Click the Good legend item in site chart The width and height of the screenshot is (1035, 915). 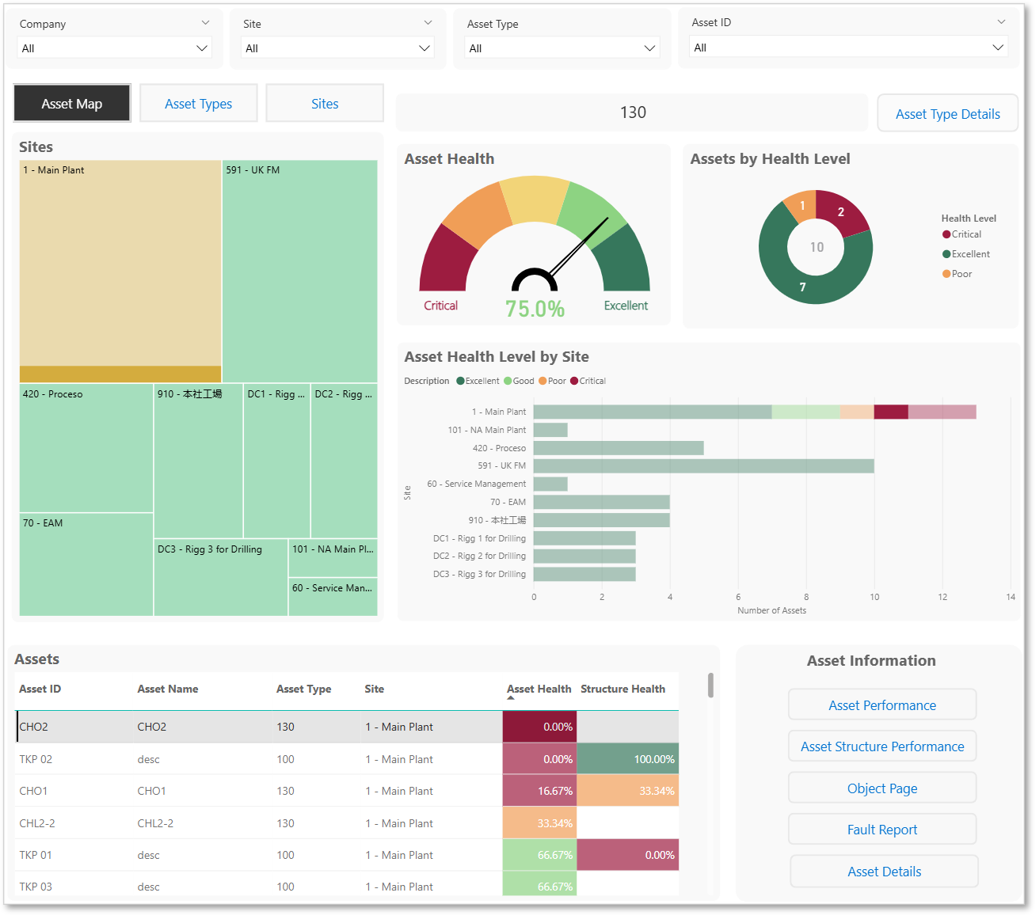pos(519,381)
